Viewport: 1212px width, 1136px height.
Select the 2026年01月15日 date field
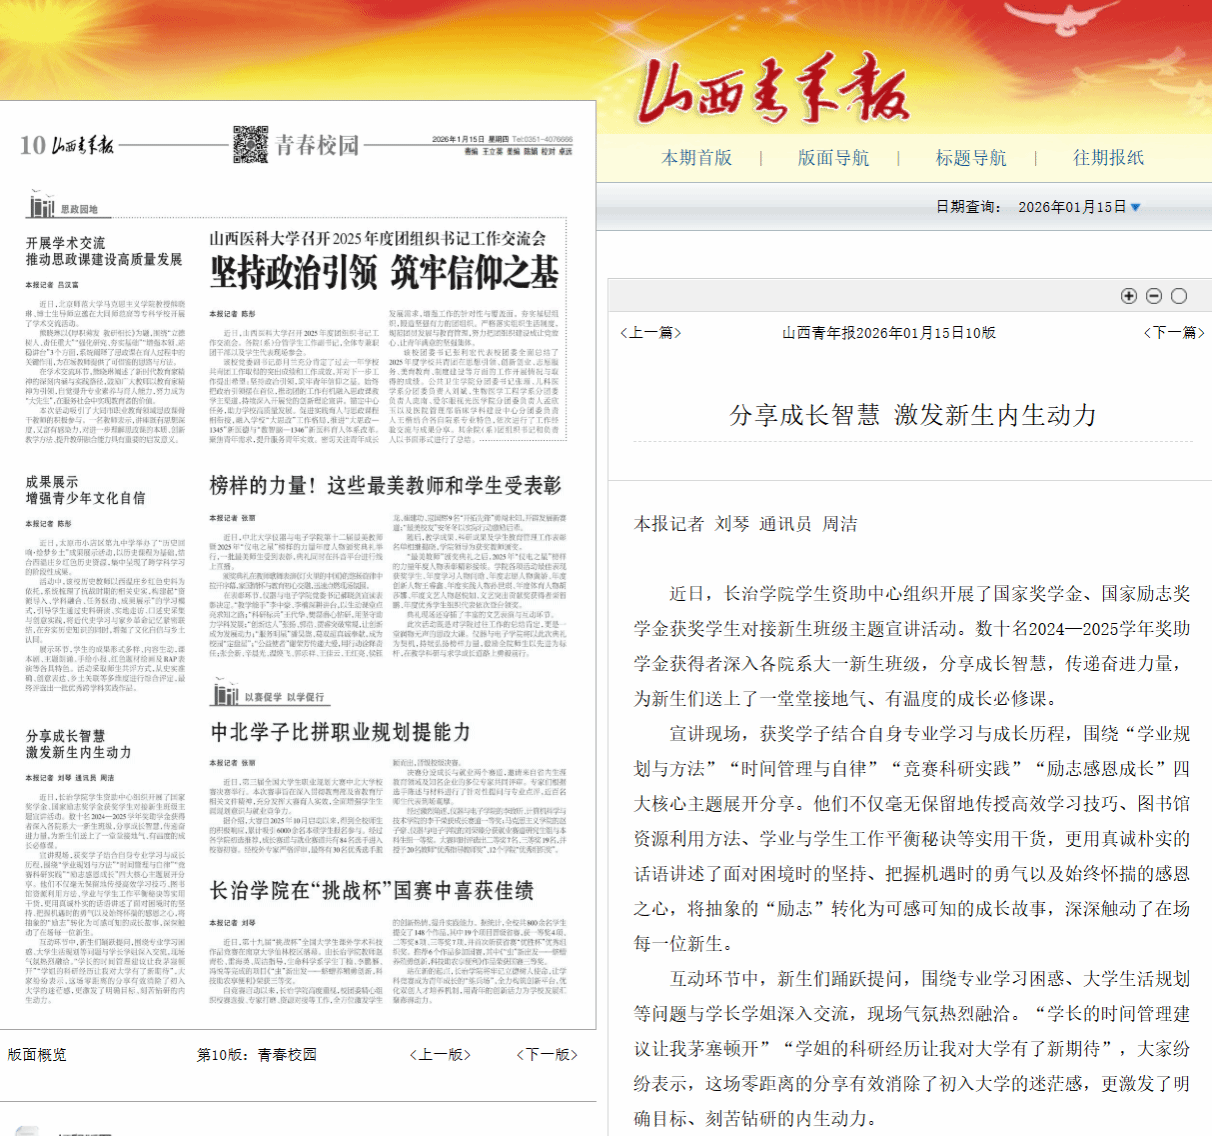(x=1071, y=207)
